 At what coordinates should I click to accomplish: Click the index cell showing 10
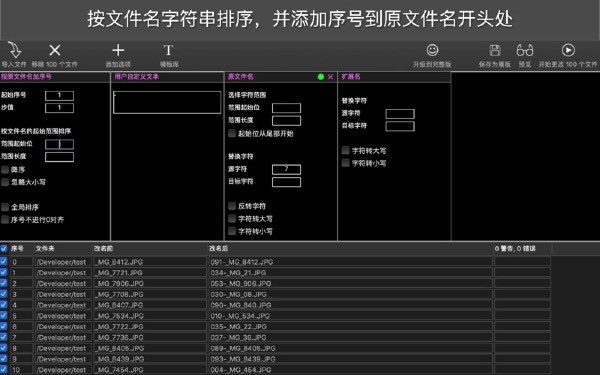click(x=21, y=370)
